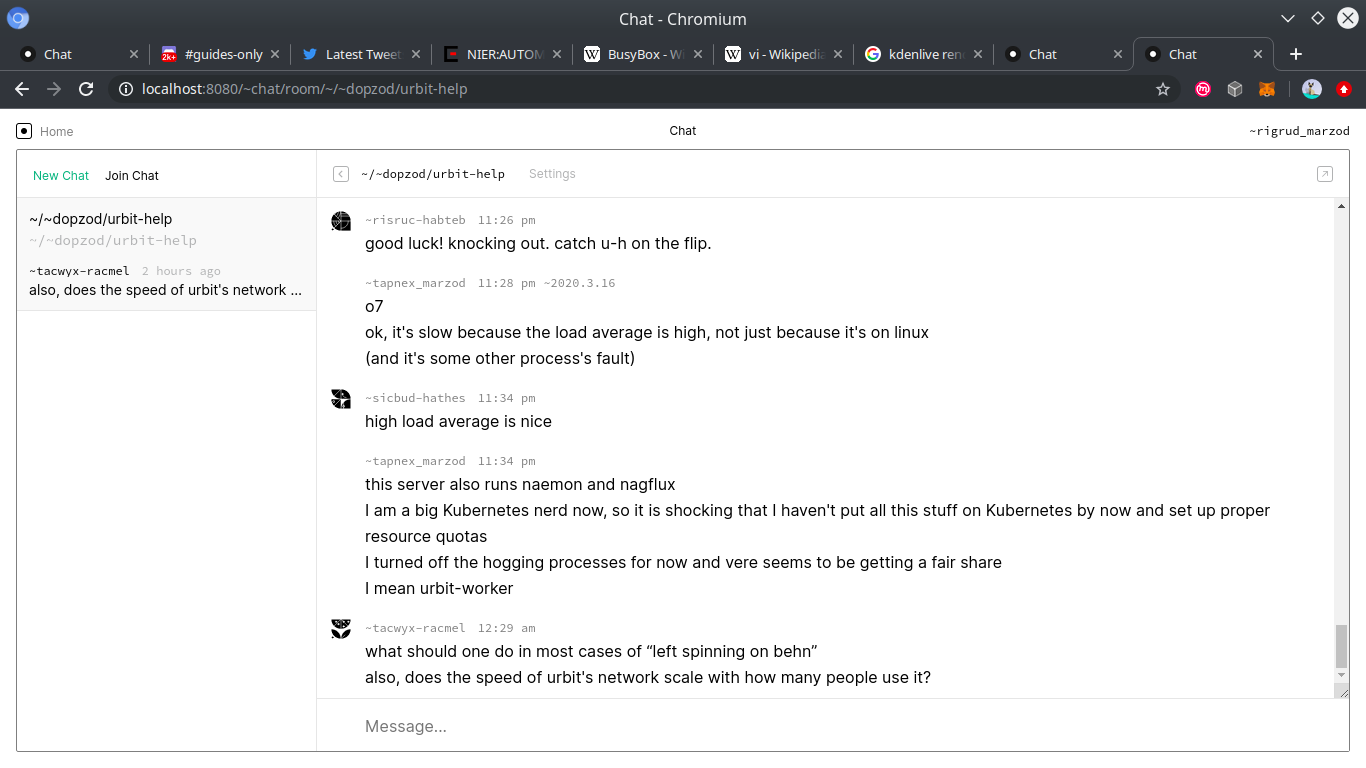Viewport: 1366px width, 768px height.
Task: Open the MetaMask fox extension
Action: [x=1266, y=89]
